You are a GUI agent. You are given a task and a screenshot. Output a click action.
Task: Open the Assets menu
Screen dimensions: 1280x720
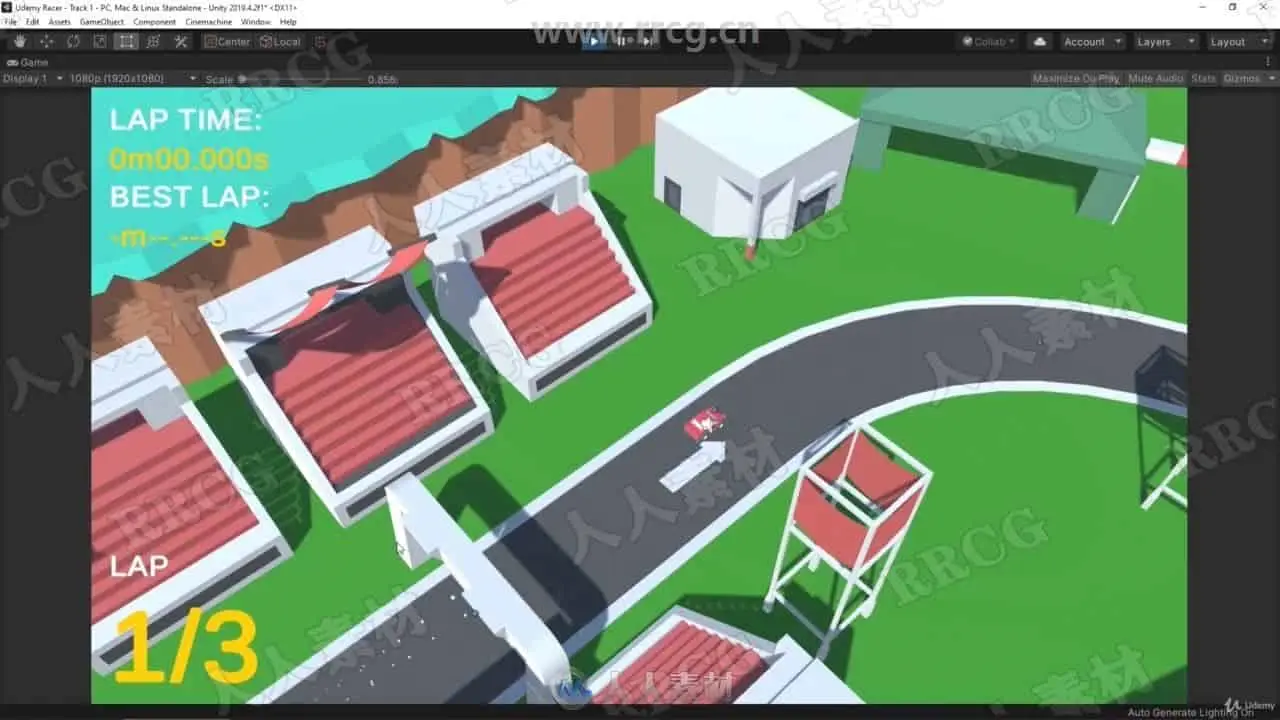click(x=60, y=21)
